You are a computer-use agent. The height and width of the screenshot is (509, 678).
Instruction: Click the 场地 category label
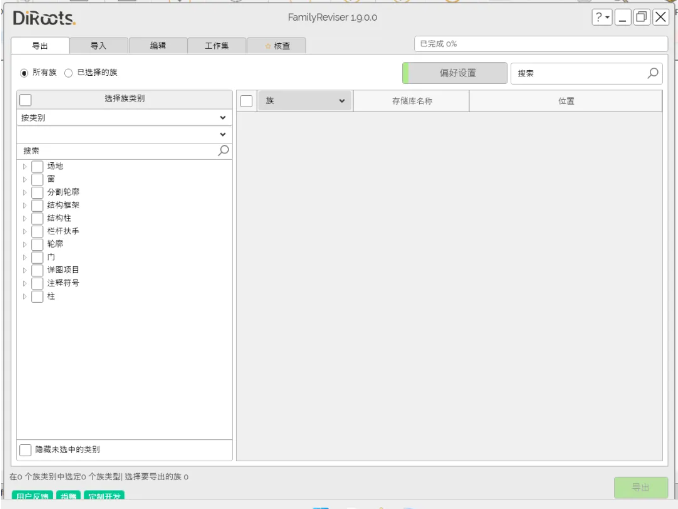55,166
